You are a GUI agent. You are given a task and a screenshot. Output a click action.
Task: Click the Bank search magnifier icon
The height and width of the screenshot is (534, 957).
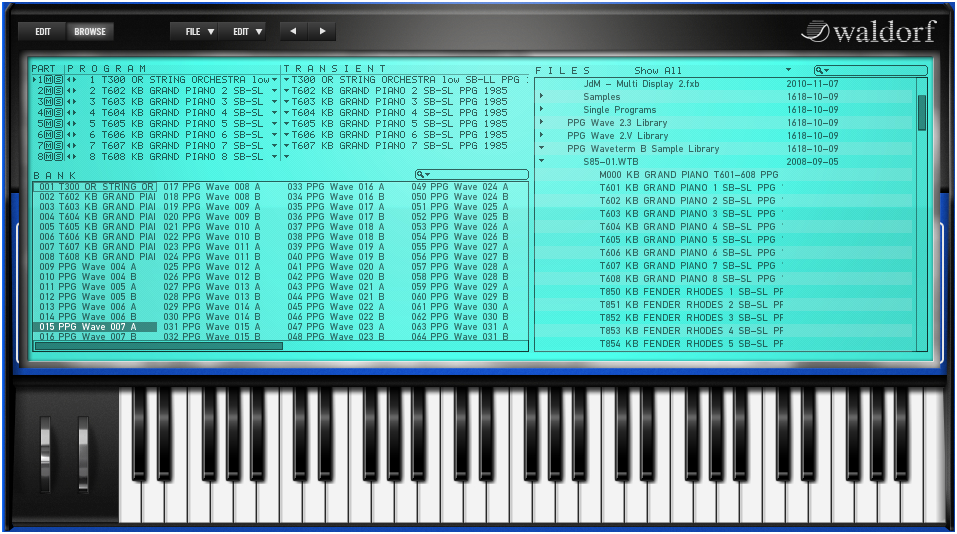click(x=422, y=175)
